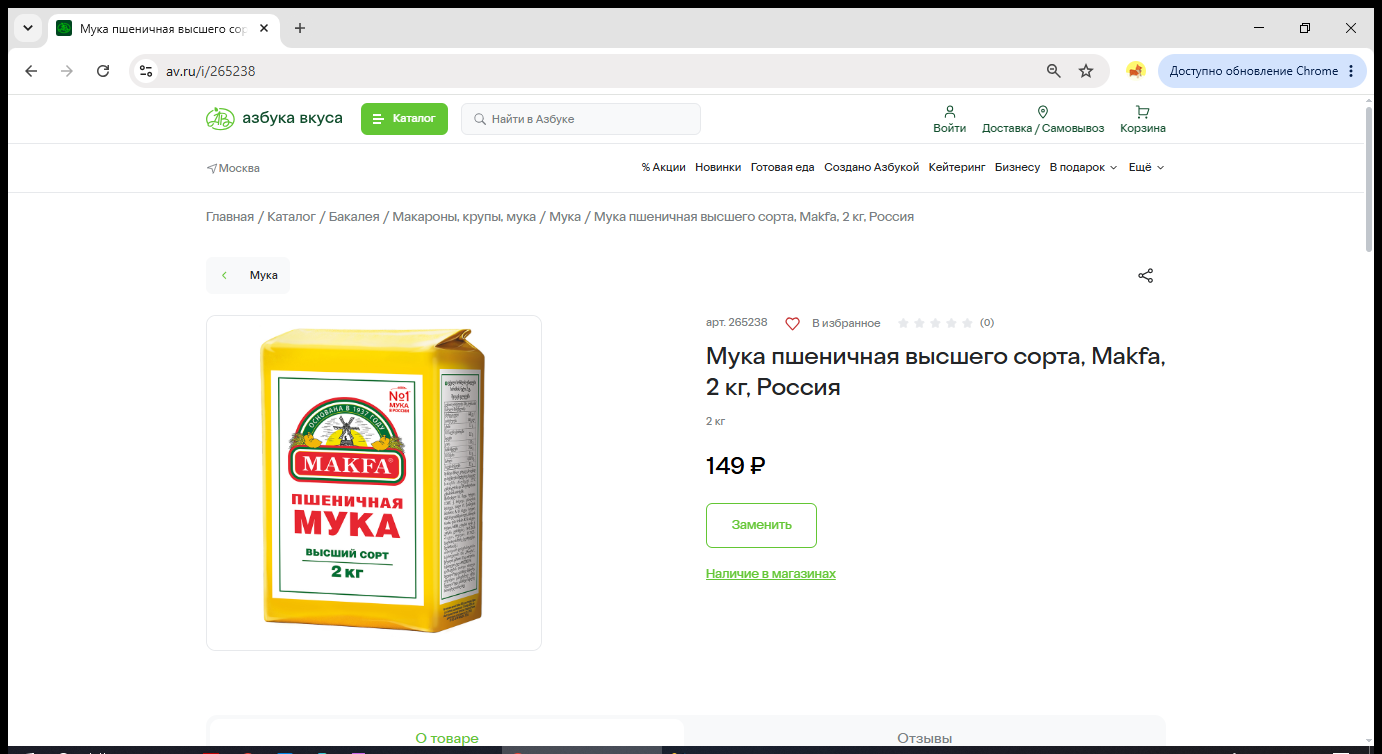Open the Кейтеринг menu item

pyautogui.click(x=957, y=167)
